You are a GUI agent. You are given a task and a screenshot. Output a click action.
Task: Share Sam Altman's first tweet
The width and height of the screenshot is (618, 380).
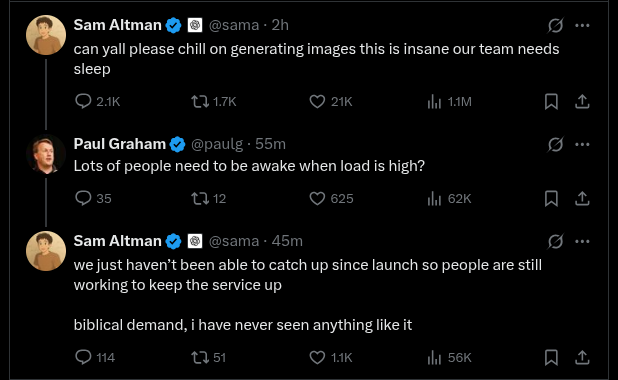(x=582, y=102)
